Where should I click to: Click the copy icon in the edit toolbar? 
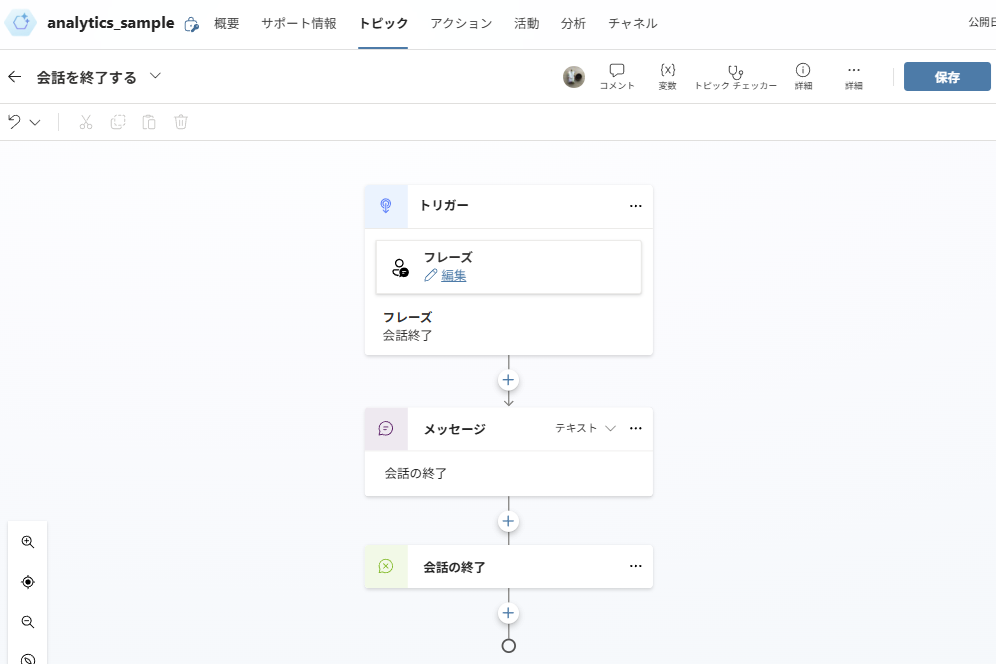click(118, 122)
